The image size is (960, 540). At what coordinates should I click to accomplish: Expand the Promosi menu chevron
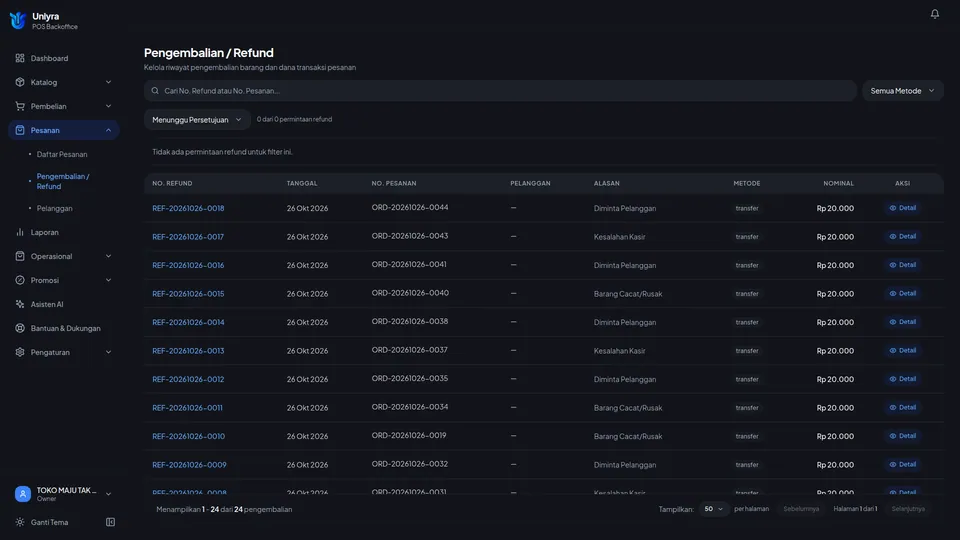click(108, 280)
